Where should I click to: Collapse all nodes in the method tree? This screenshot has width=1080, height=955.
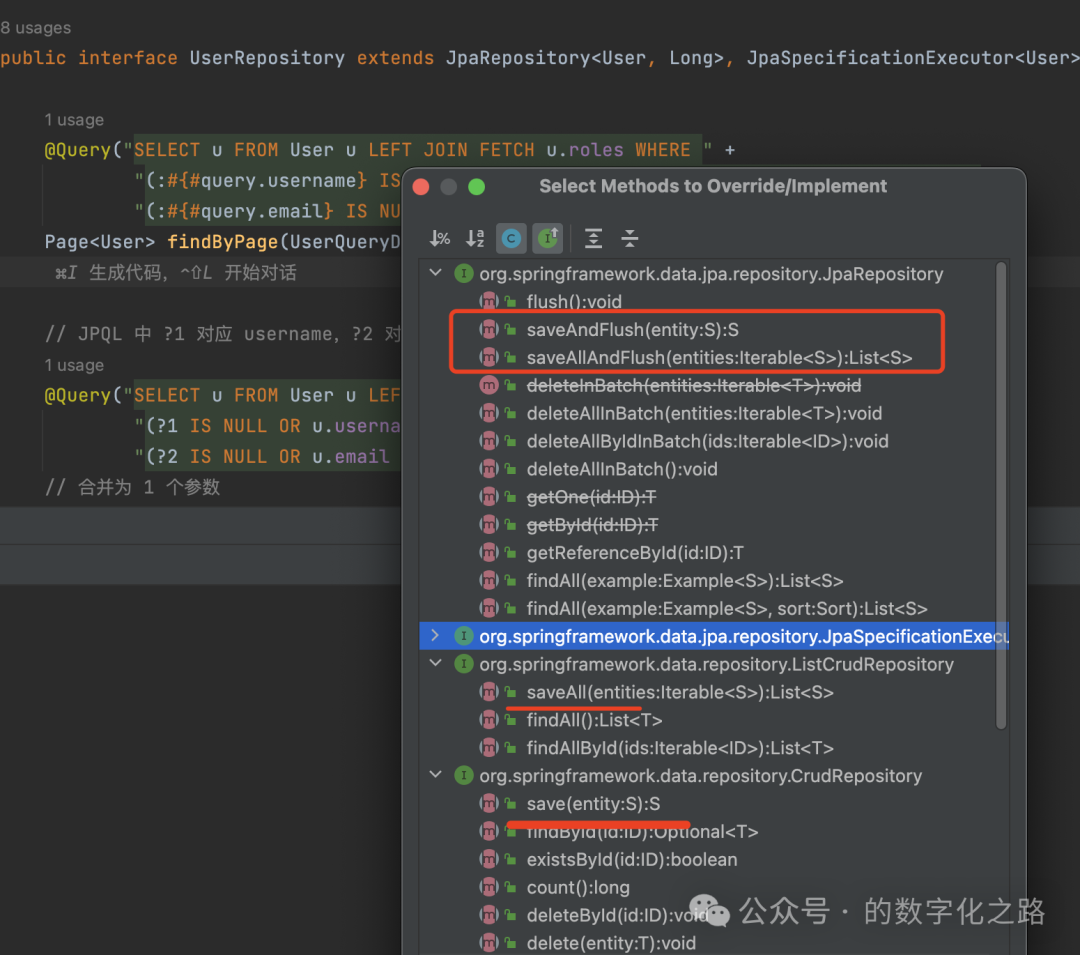click(x=630, y=239)
